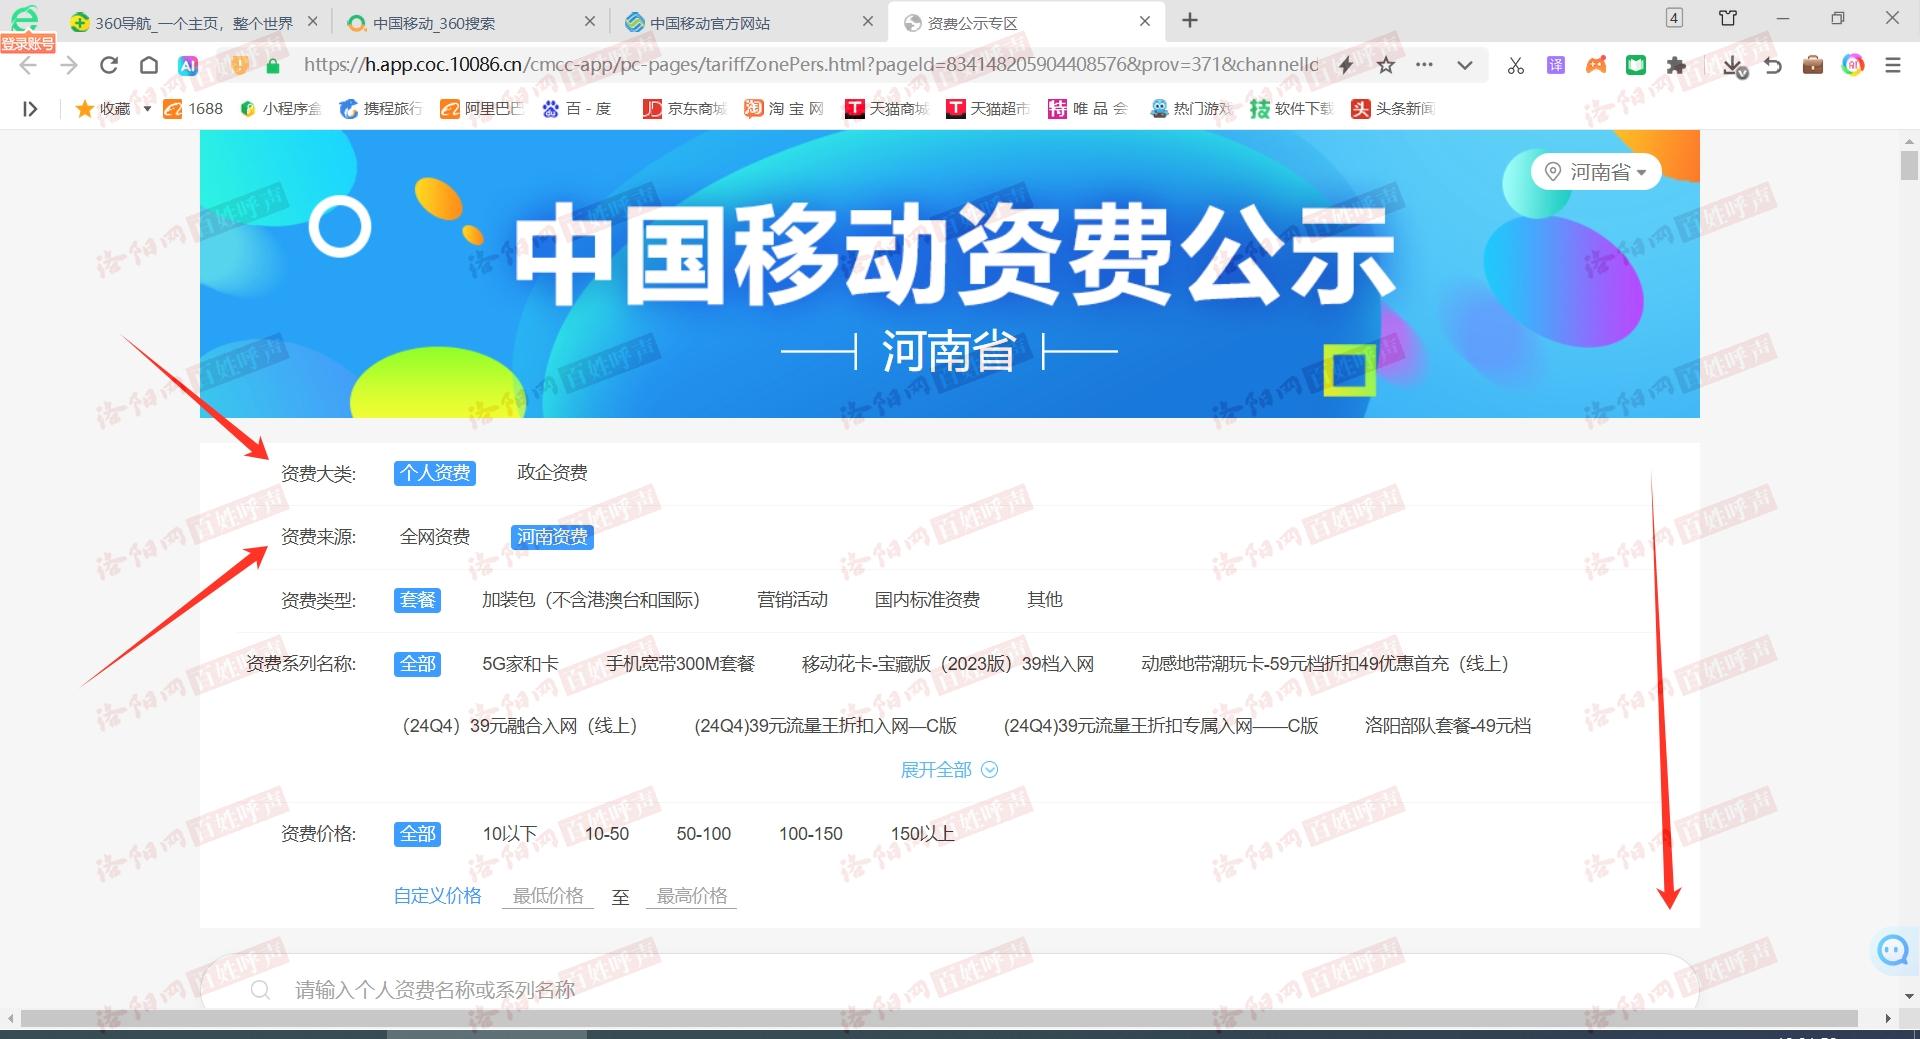Bookmark this page with the star icon
1920x1039 pixels.
point(1386,65)
